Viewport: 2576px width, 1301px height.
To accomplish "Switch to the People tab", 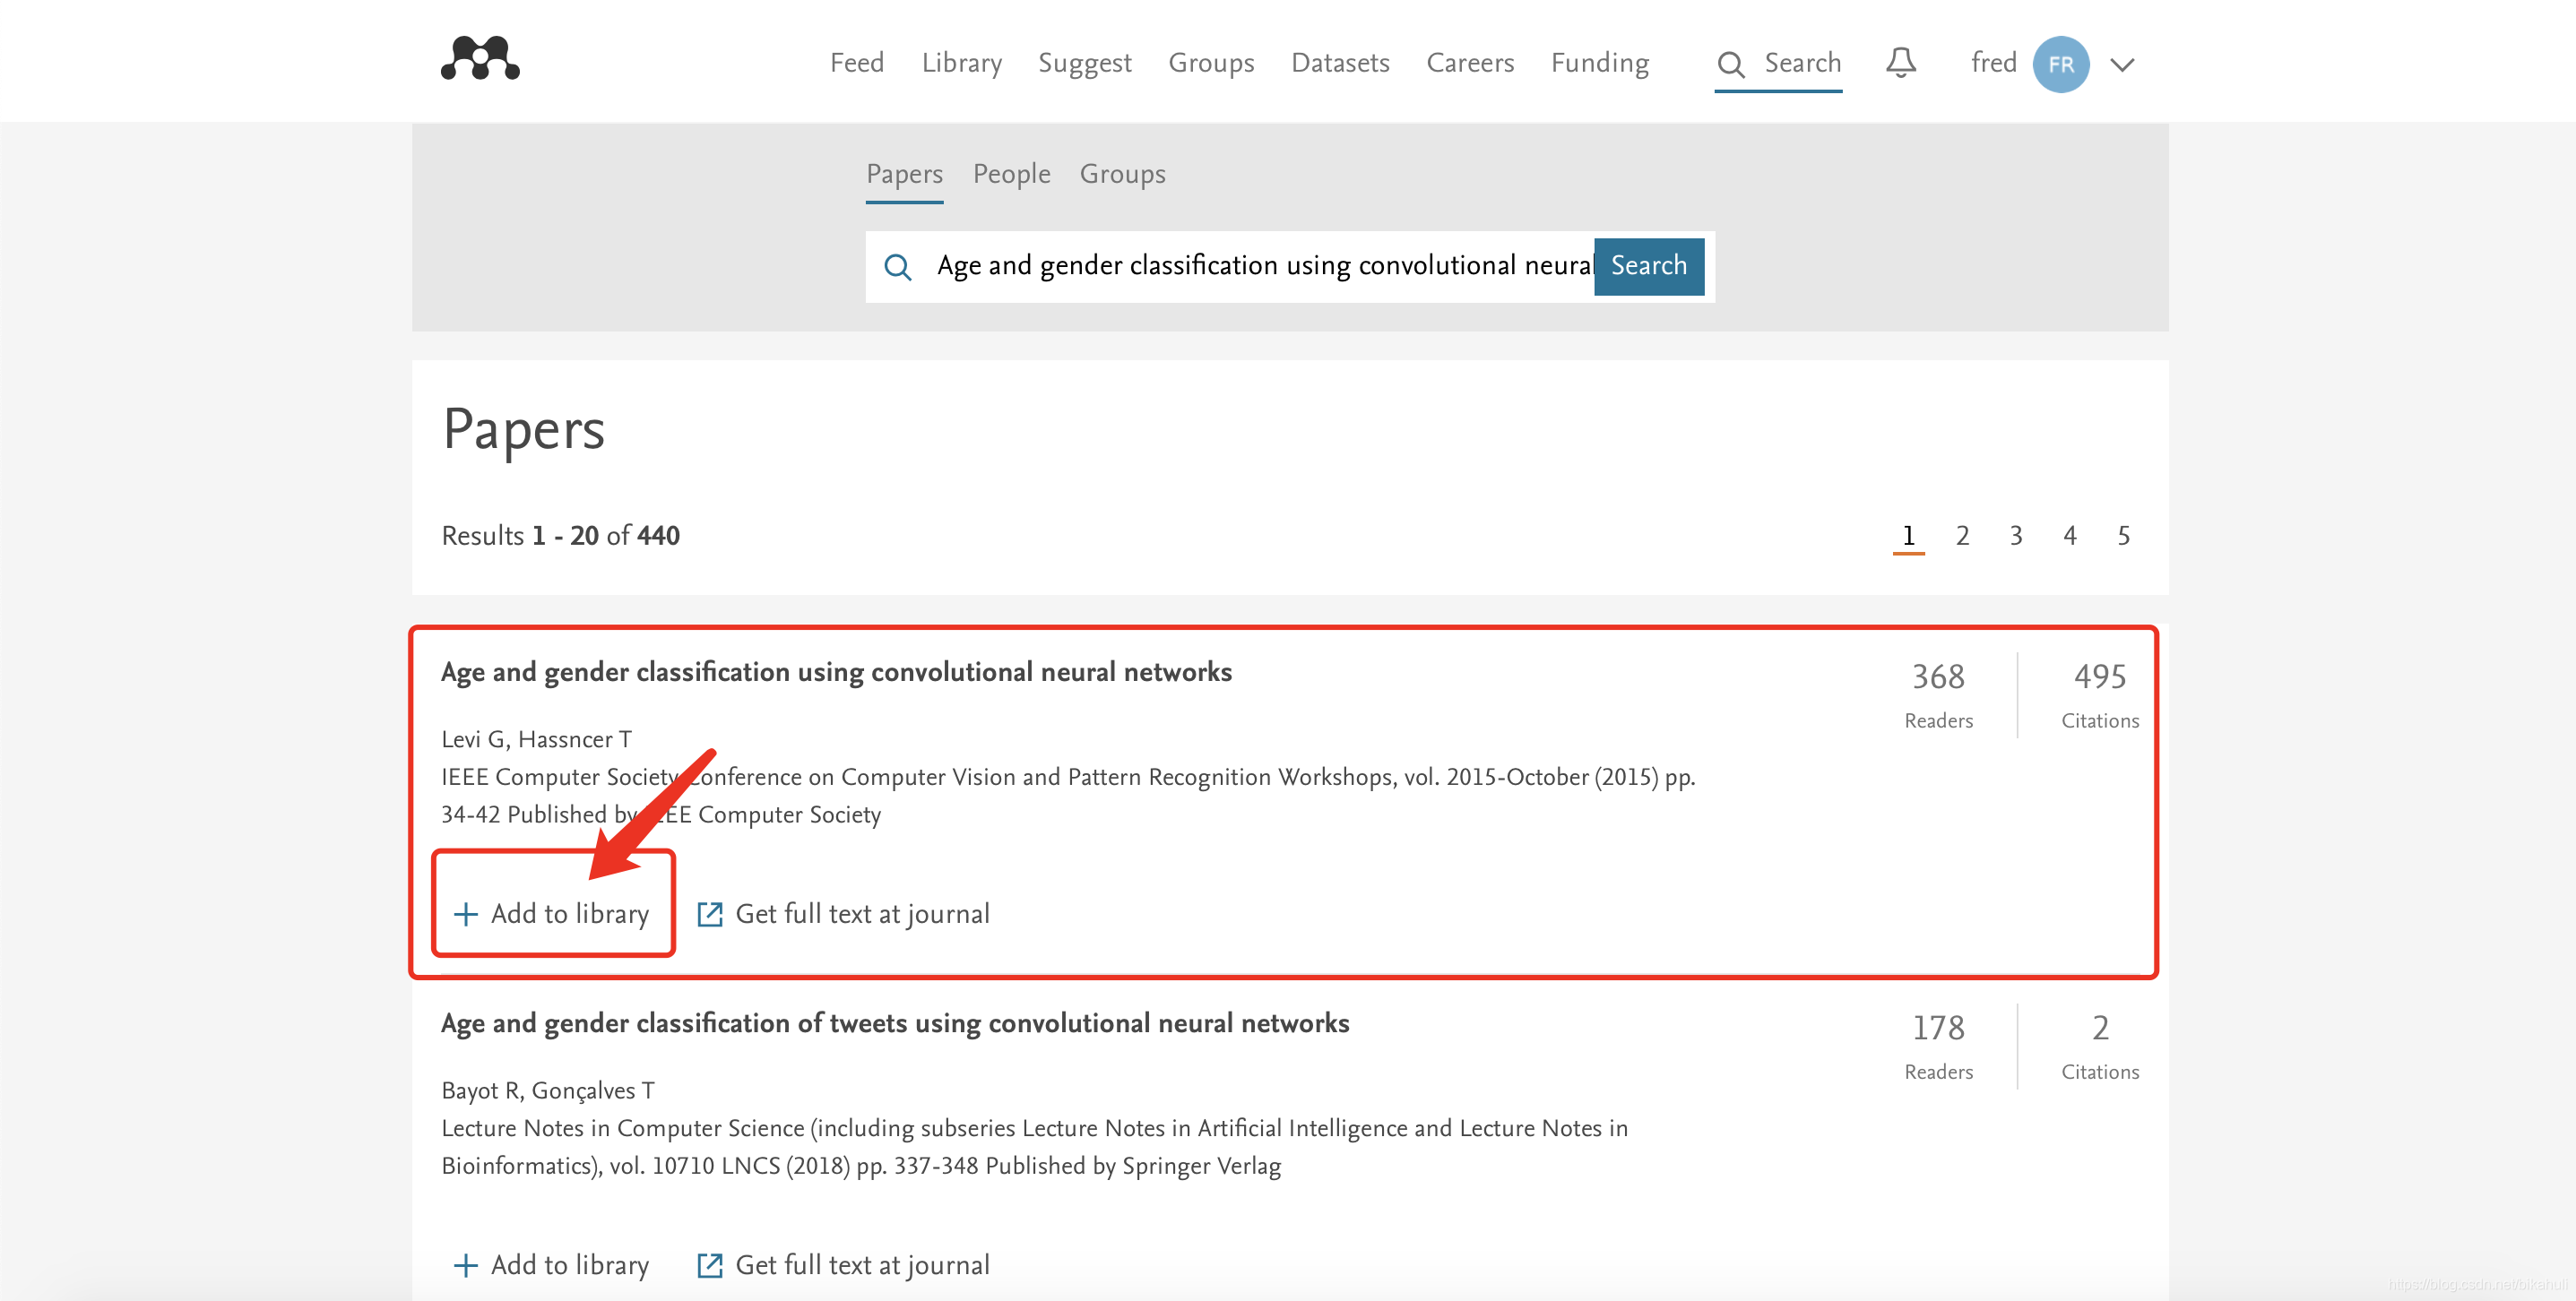I will click(x=1011, y=174).
